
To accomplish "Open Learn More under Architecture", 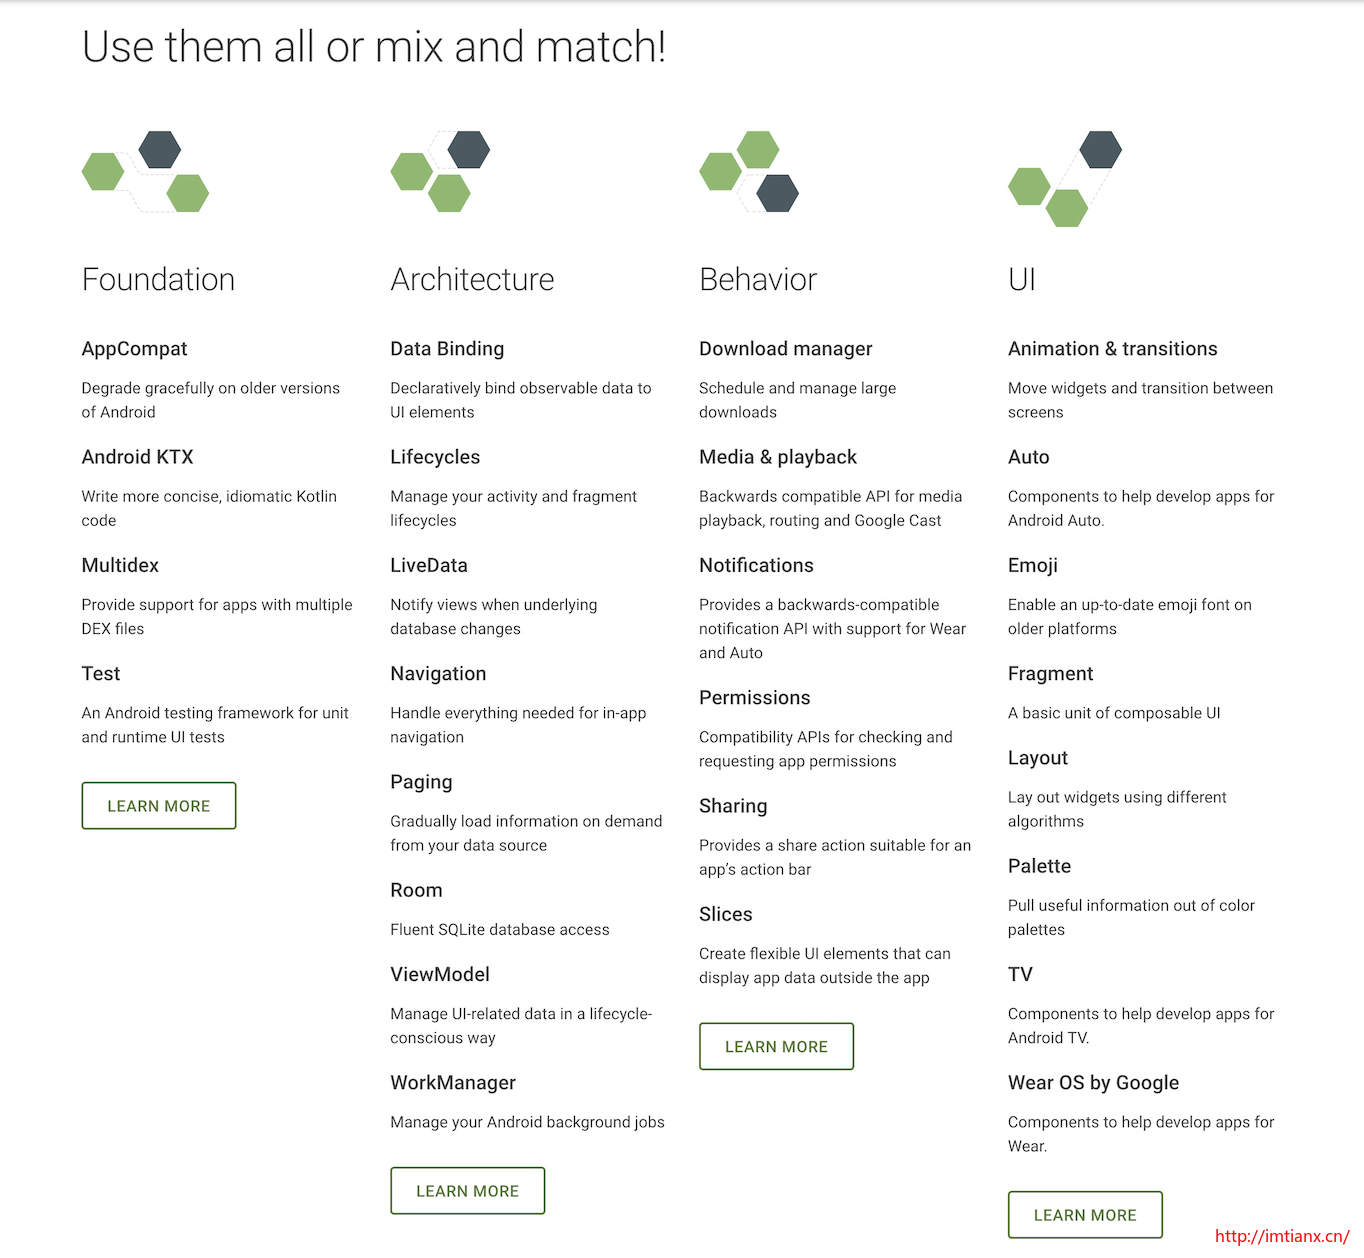I will pos(468,1191).
